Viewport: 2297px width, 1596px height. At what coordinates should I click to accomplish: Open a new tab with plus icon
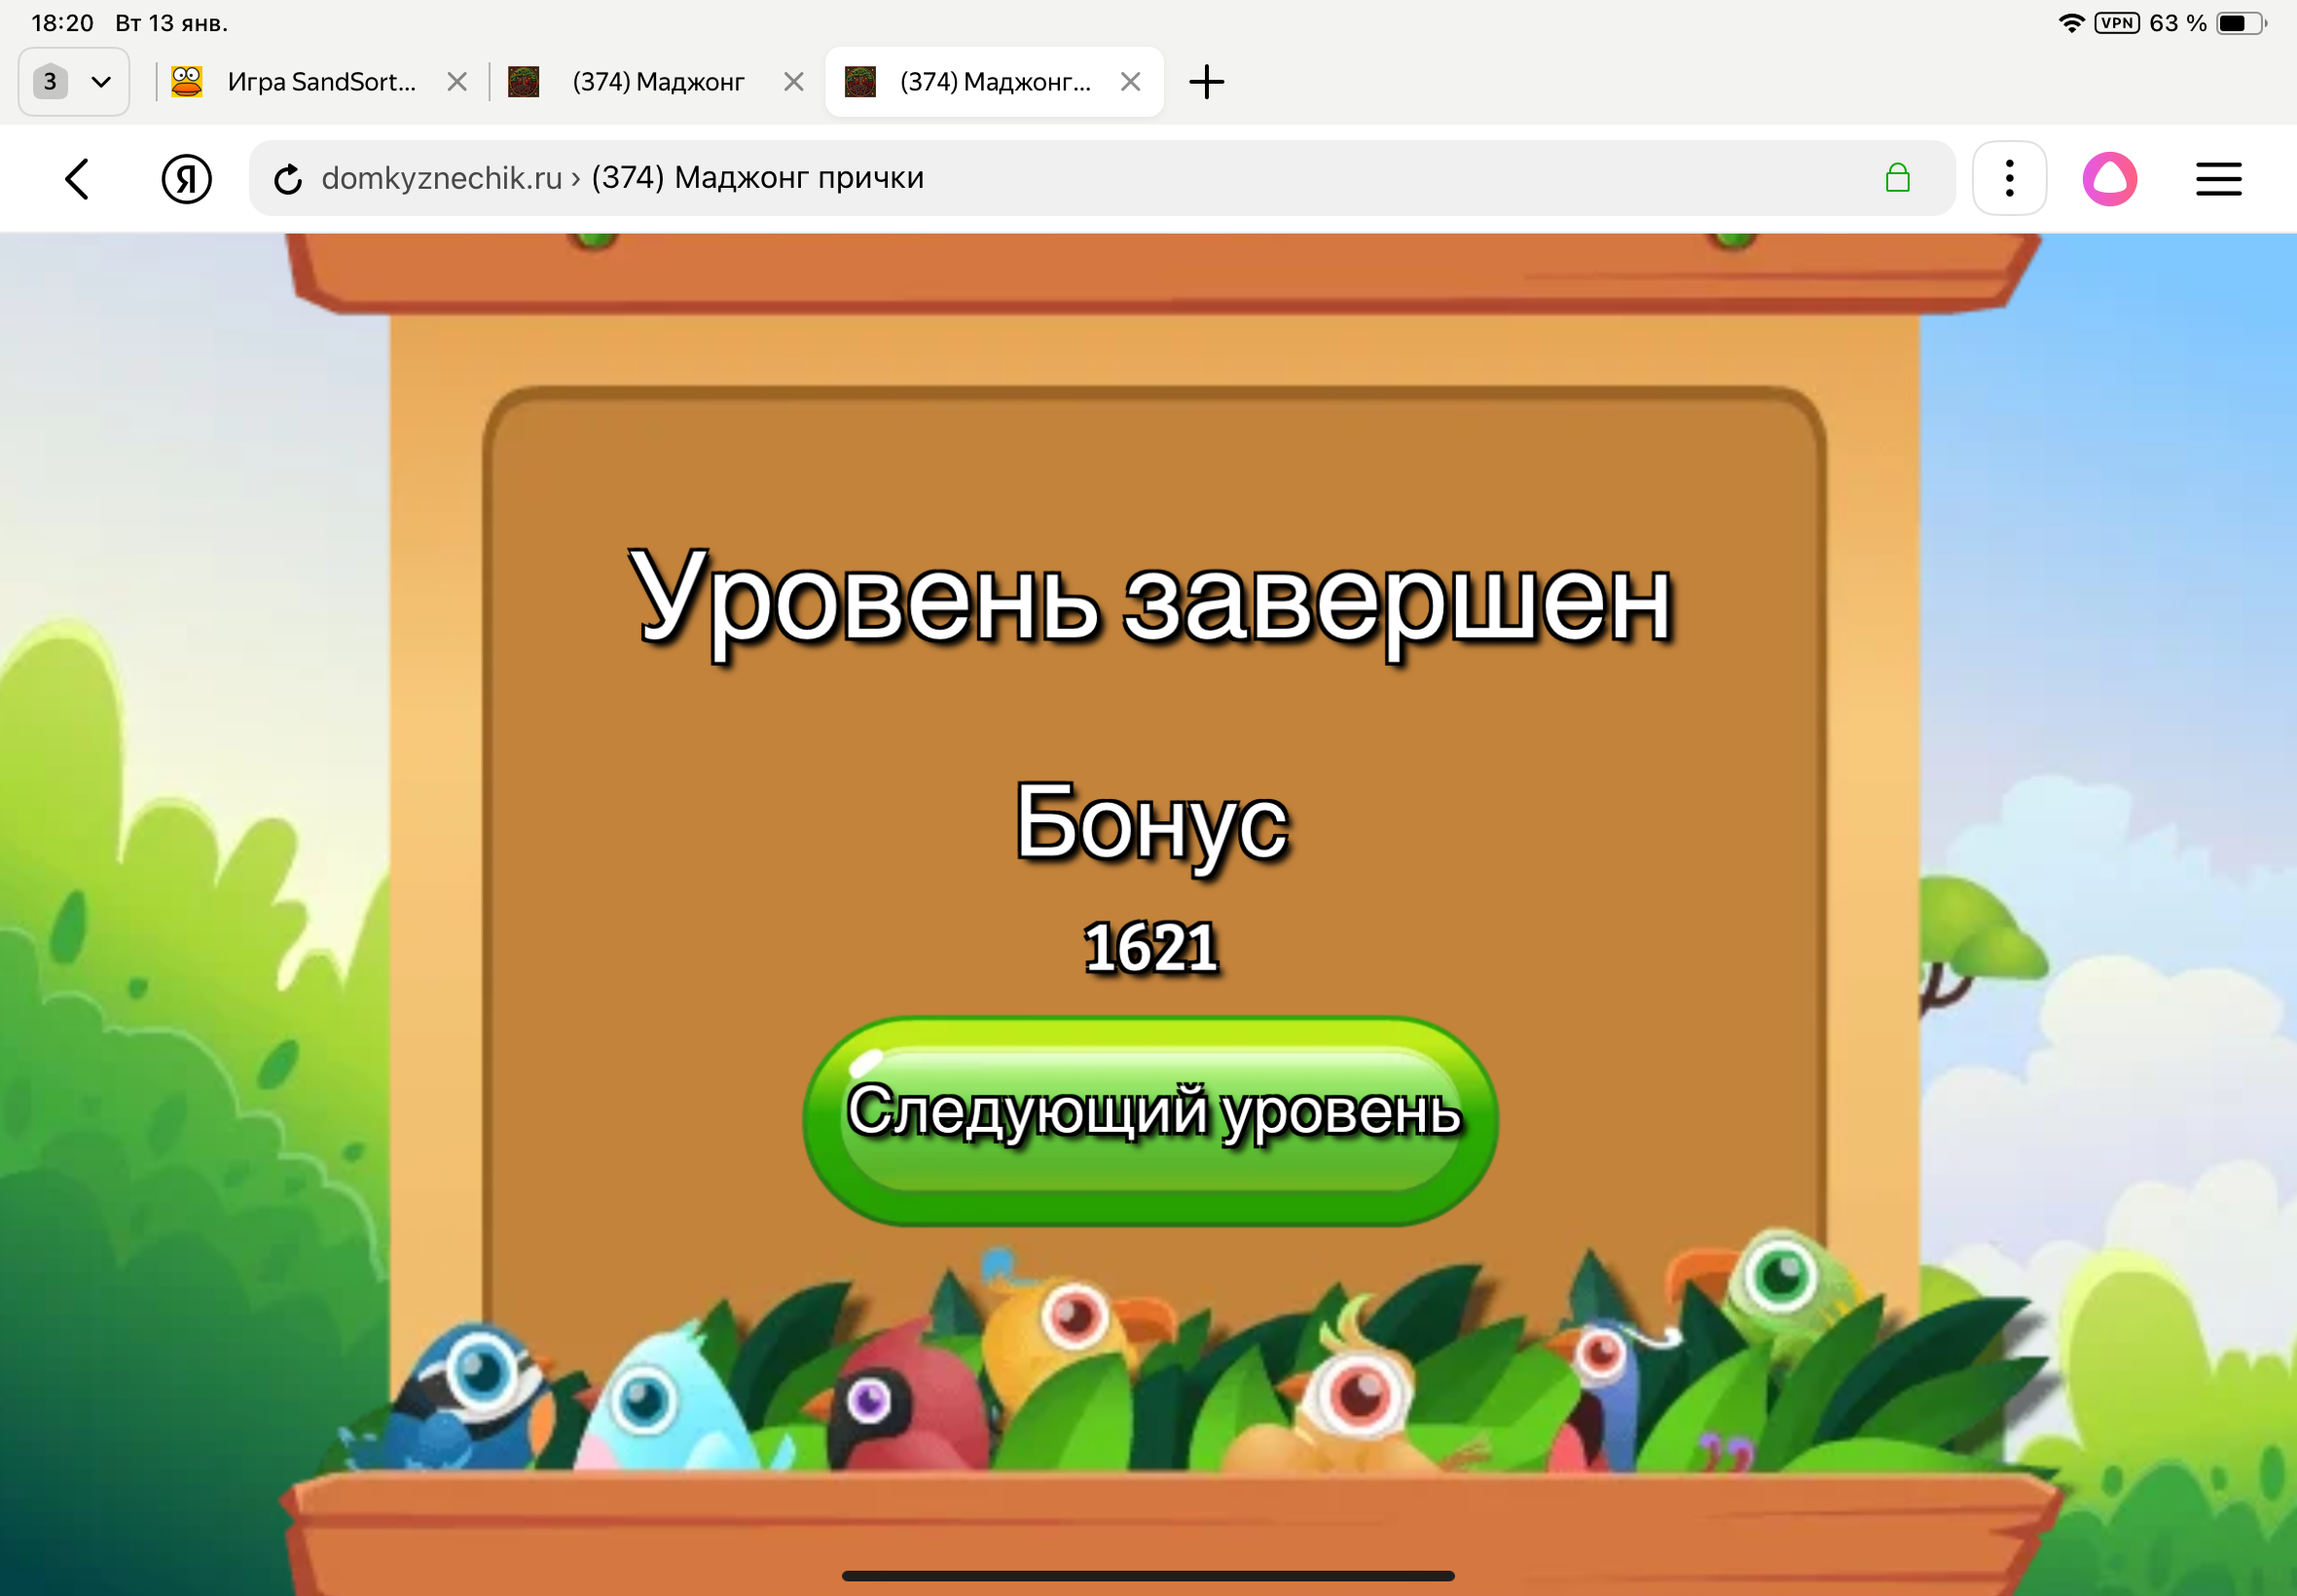[1206, 81]
